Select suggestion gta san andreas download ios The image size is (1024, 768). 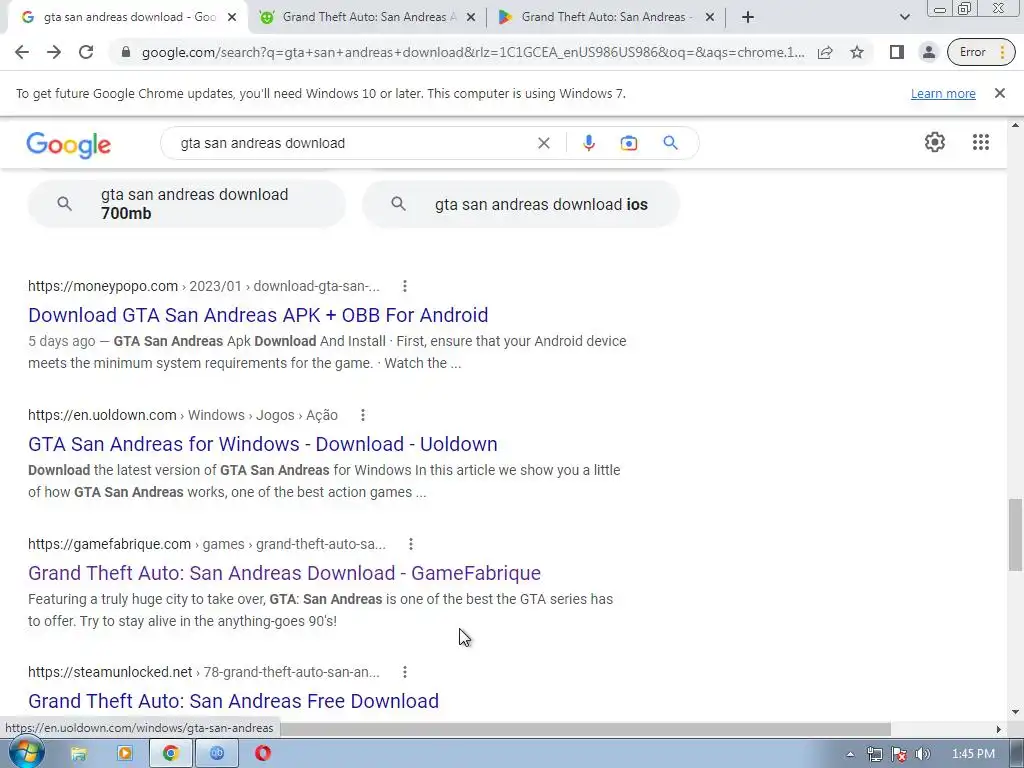[x=521, y=204]
